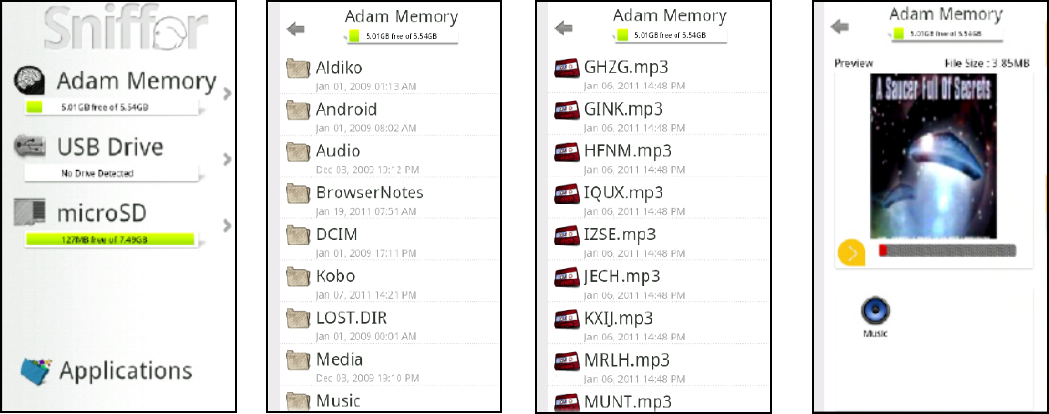Open the microSD card icon
Viewport: 1049px width, 414px height.
tap(30, 211)
